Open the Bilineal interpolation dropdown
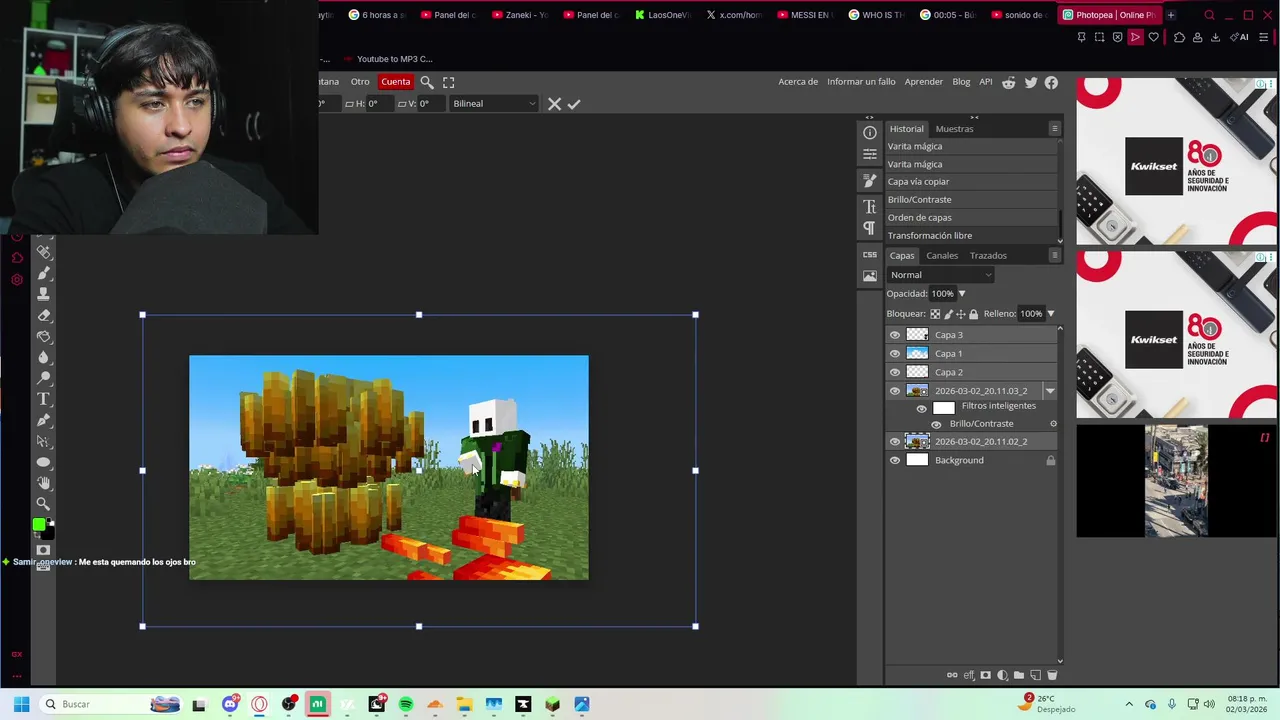The height and width of the screenshot is (720, 1280). coord(493,104)
